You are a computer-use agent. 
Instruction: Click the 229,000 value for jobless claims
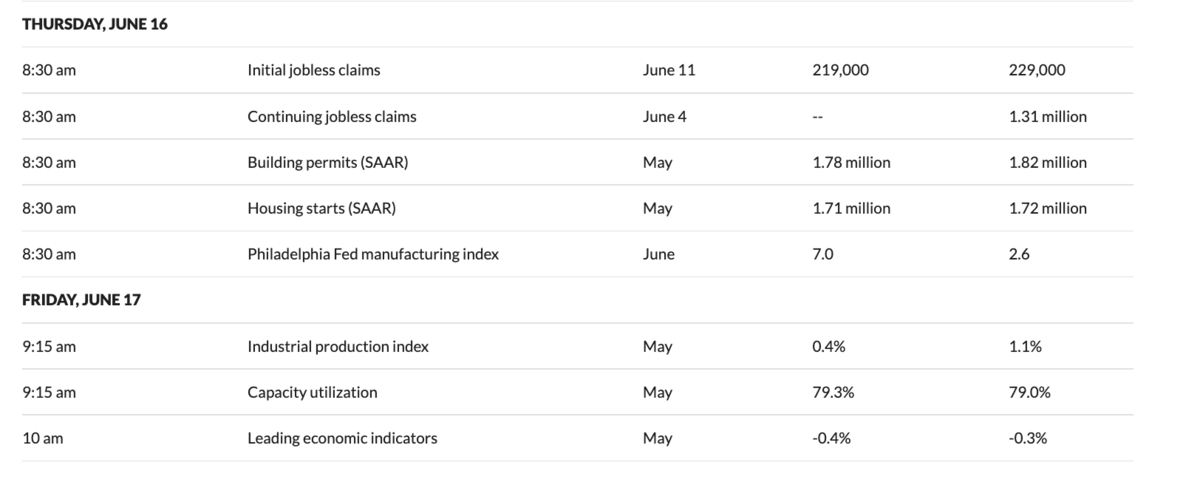click(1037, 70)
